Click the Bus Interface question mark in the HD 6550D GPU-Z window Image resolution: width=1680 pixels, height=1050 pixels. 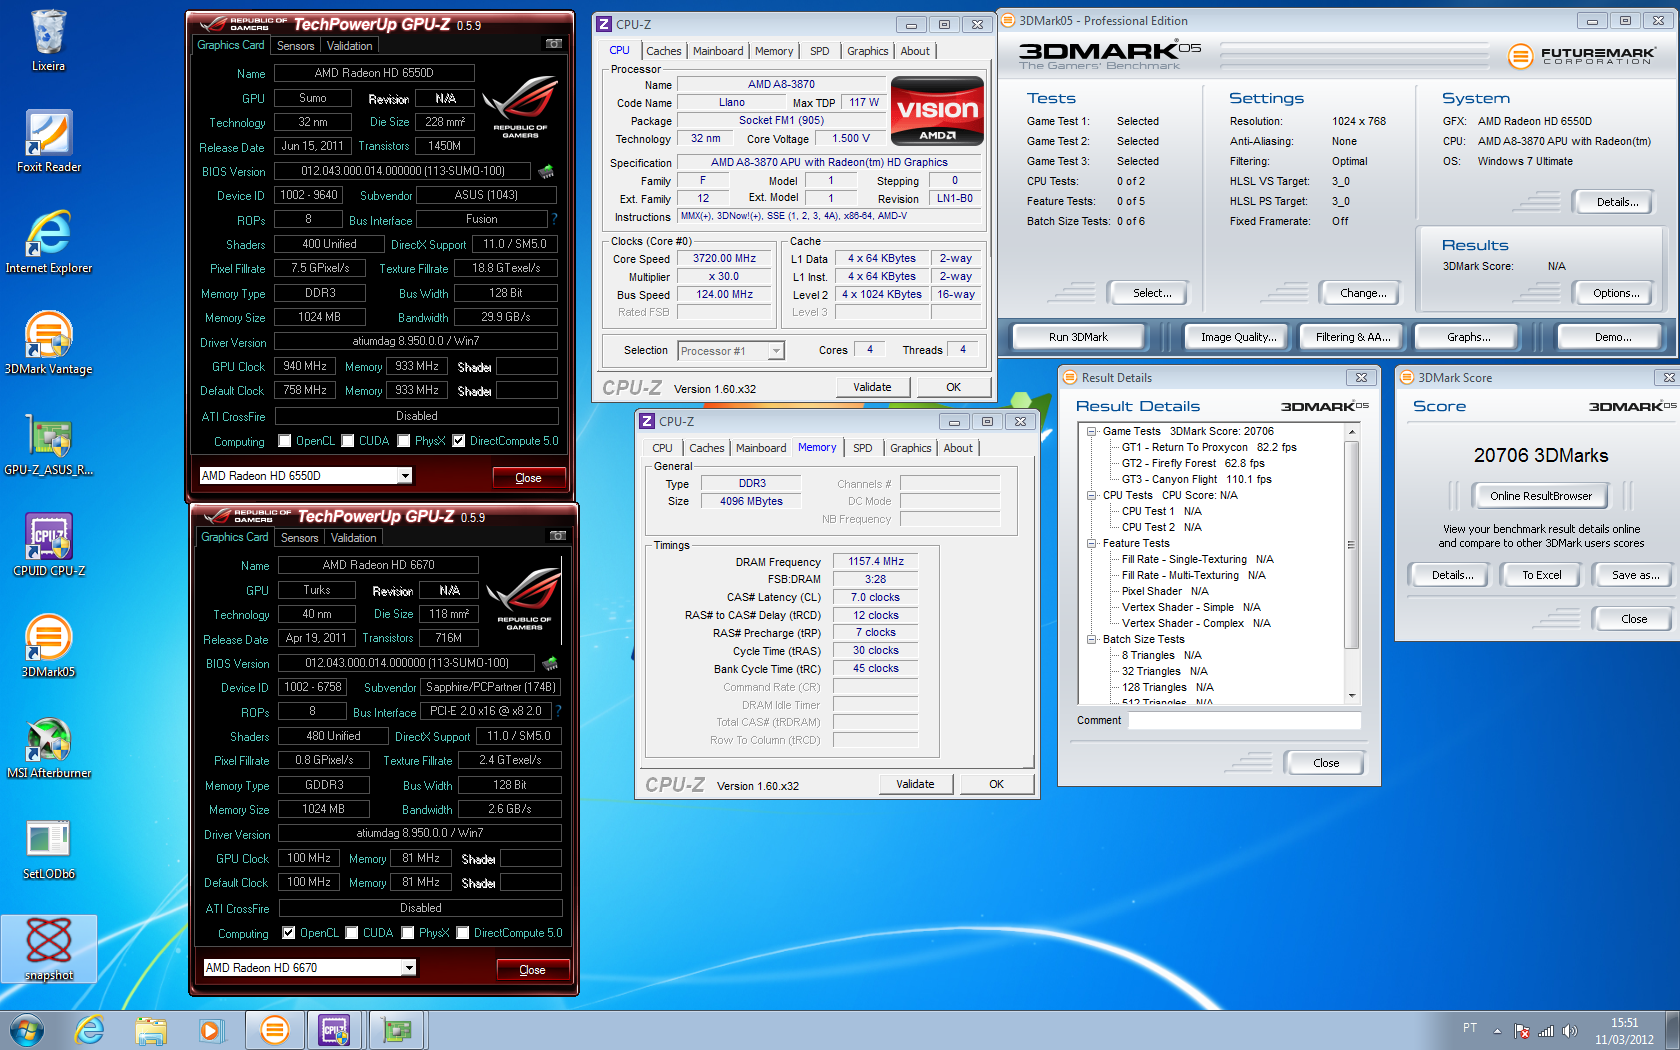pyautogui.click(x=554, y=219)
